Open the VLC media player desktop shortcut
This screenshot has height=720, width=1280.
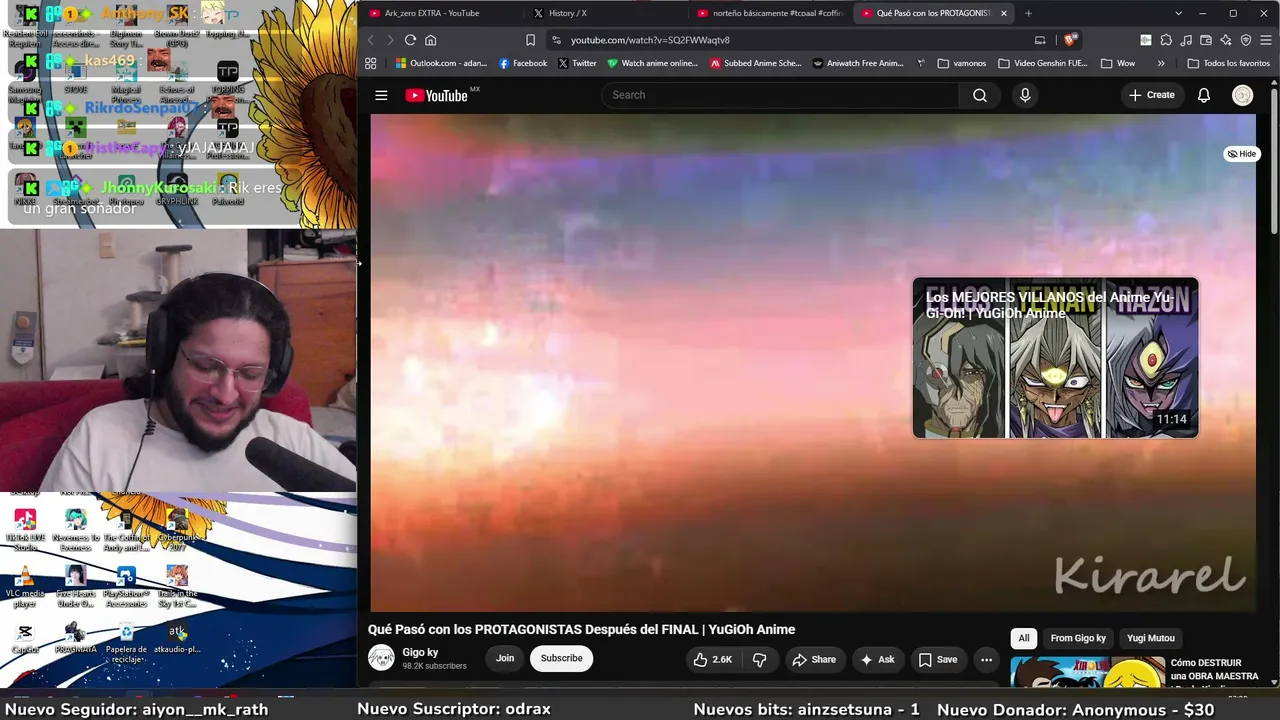point(25,585)
